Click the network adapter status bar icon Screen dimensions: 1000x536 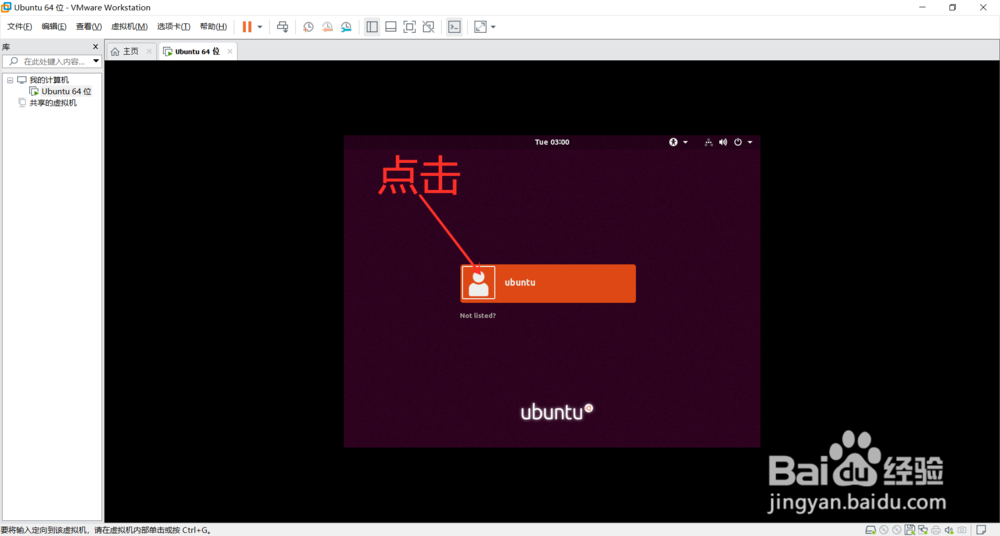point(923,530)
